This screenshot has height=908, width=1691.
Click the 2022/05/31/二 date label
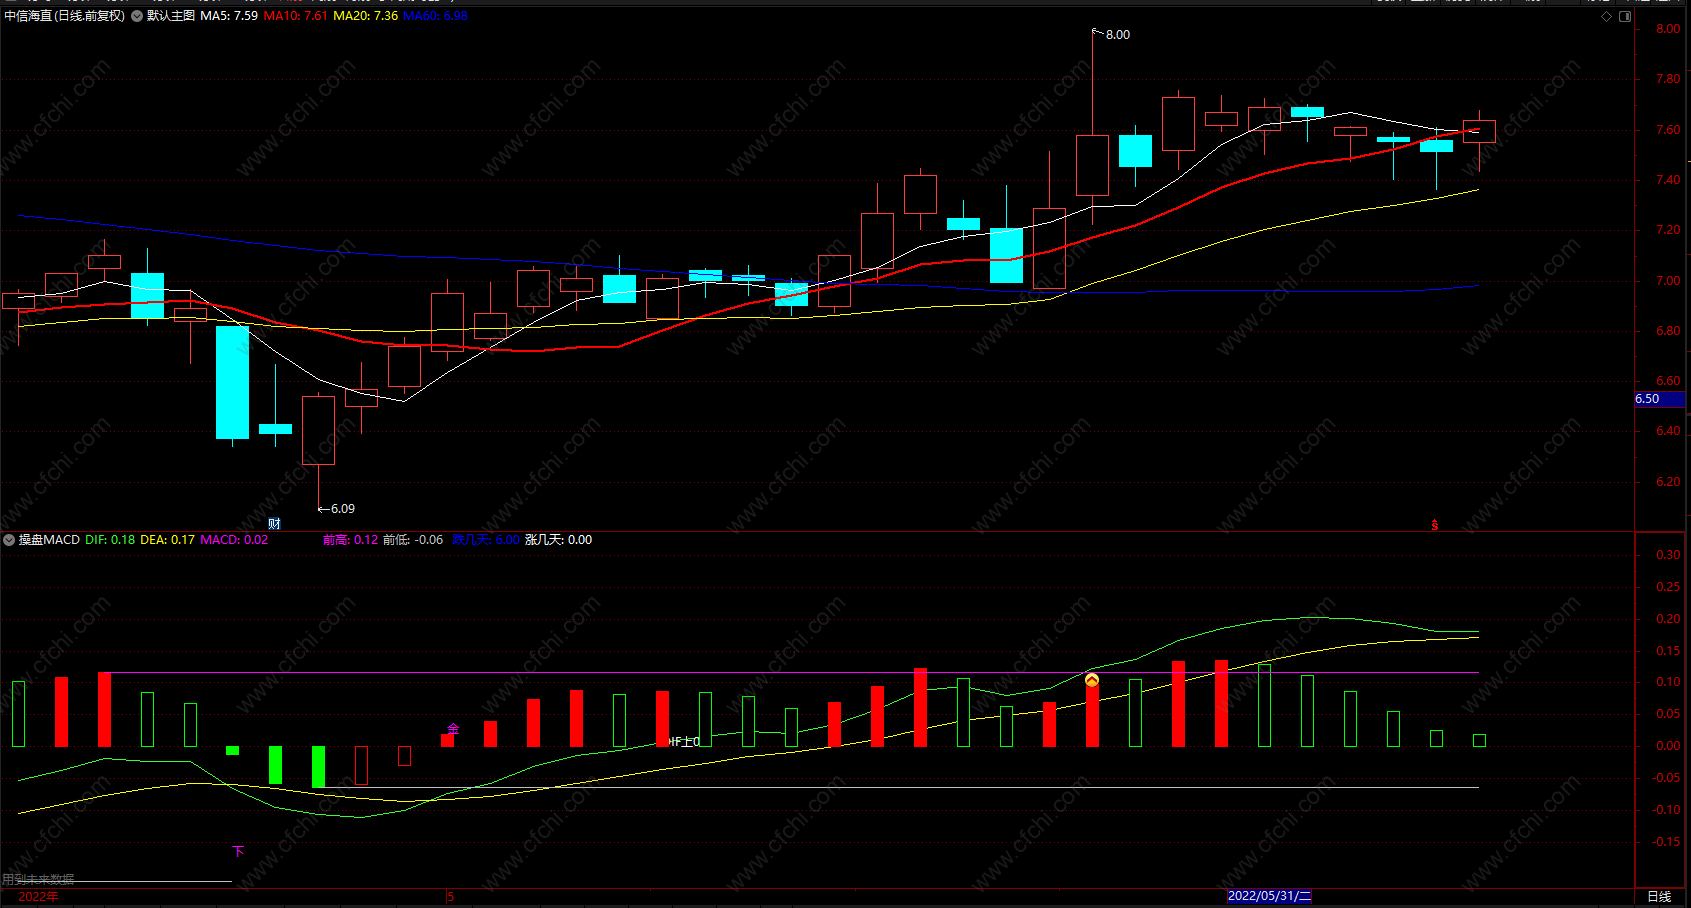point(1269,896)
